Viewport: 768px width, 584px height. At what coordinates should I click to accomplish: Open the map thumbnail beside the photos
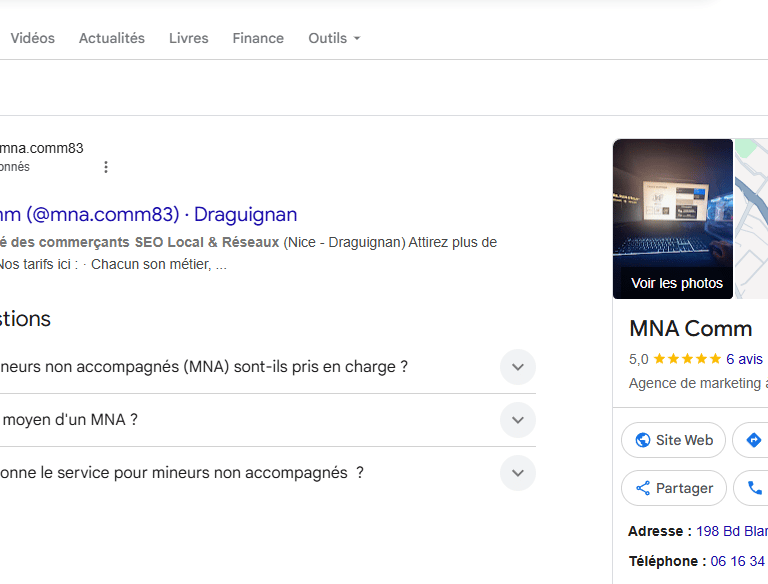point(751,219)
